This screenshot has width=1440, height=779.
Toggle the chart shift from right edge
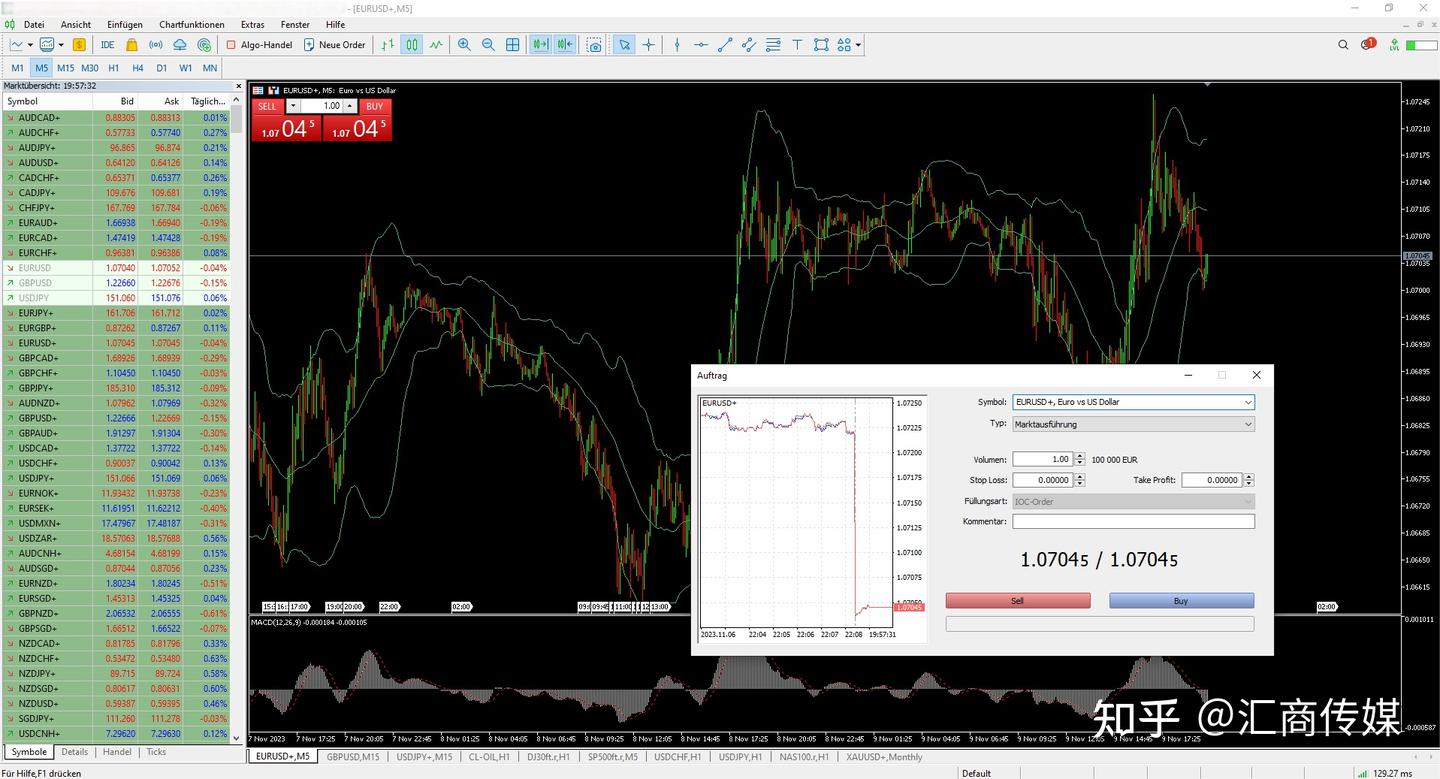[563, 44]
